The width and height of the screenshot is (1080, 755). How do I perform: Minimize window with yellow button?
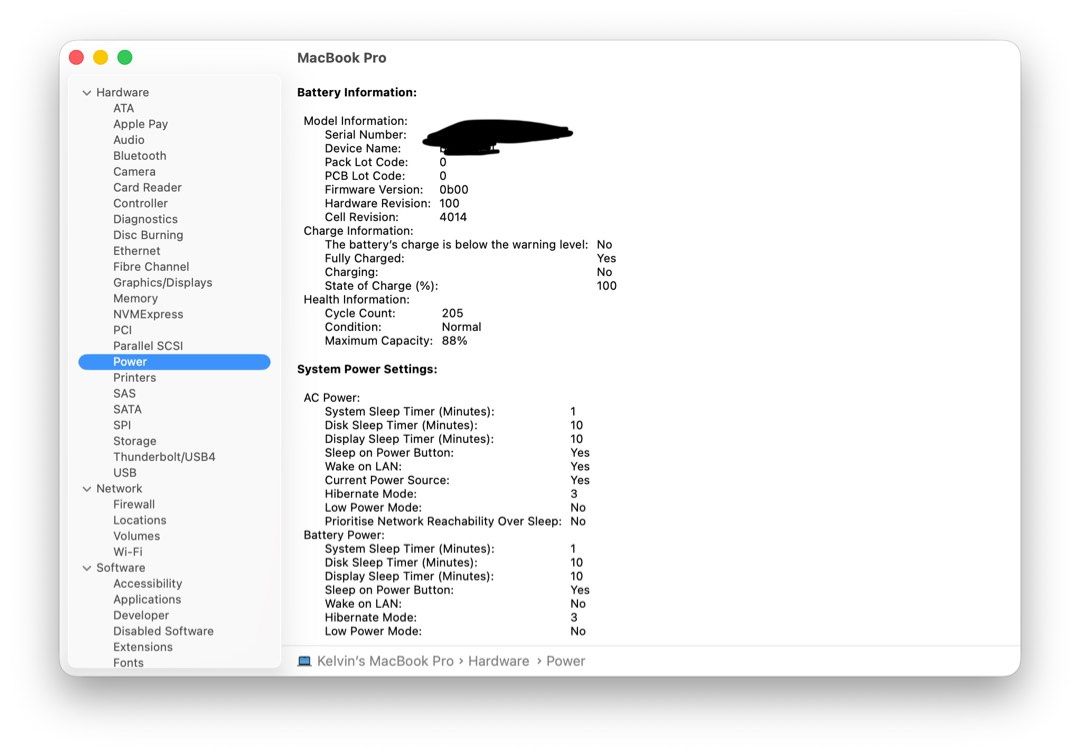pyautogui.click(x=101, y=57)
